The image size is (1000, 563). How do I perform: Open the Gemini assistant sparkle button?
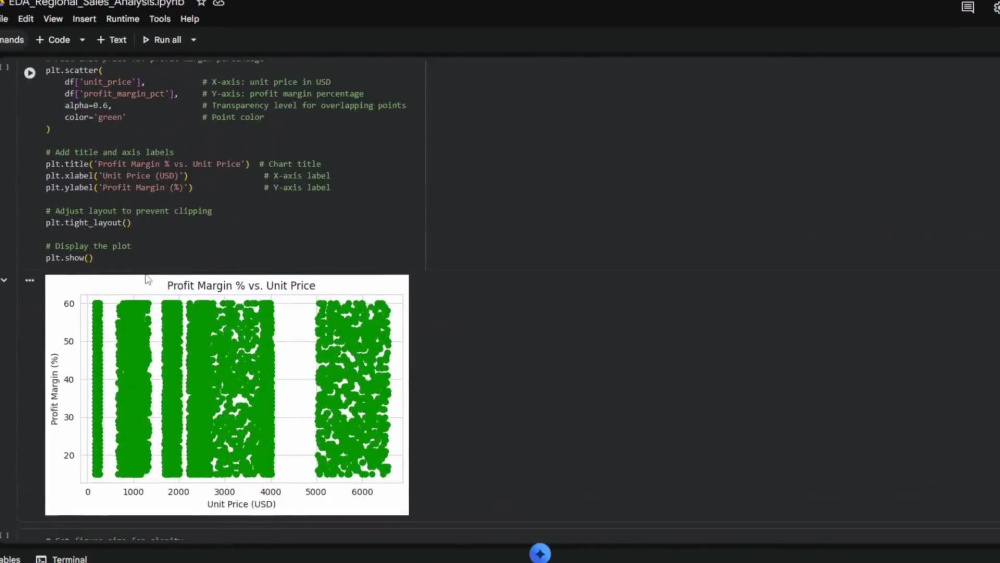point(540,553)
